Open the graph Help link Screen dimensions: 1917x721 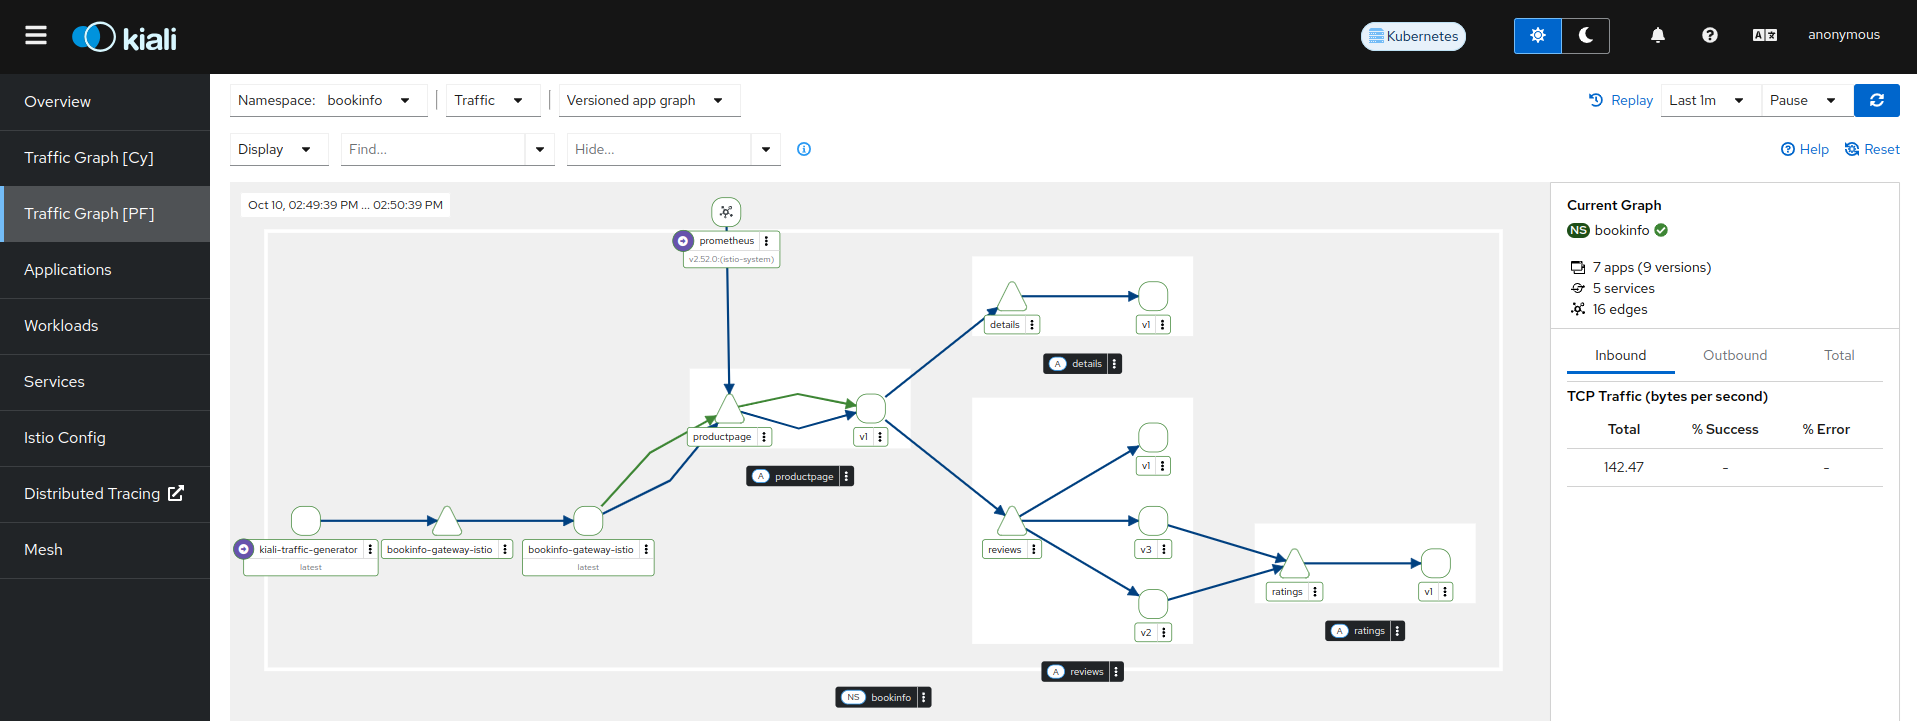click(1805, 149)
